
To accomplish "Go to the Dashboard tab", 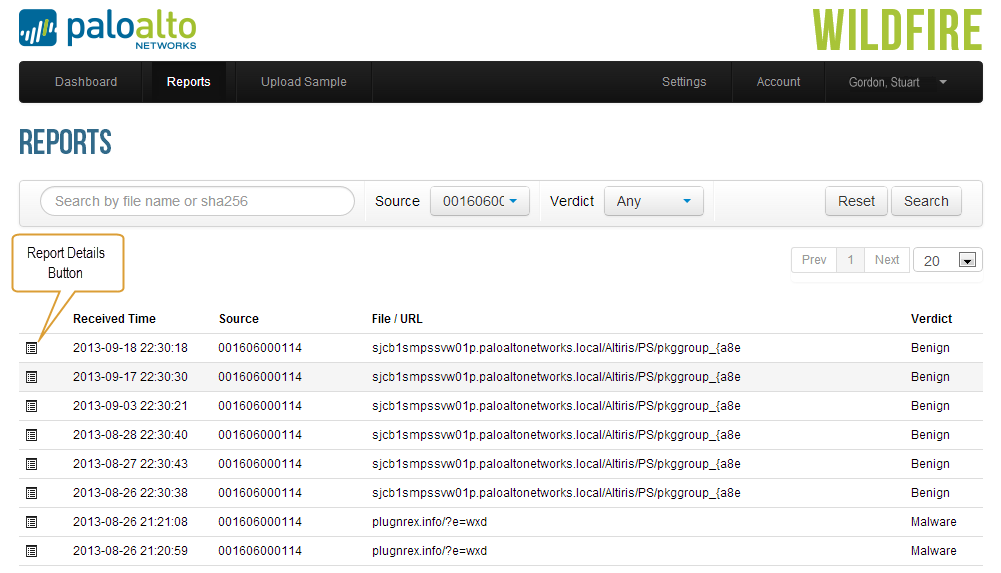I will [x=86, y=82].
